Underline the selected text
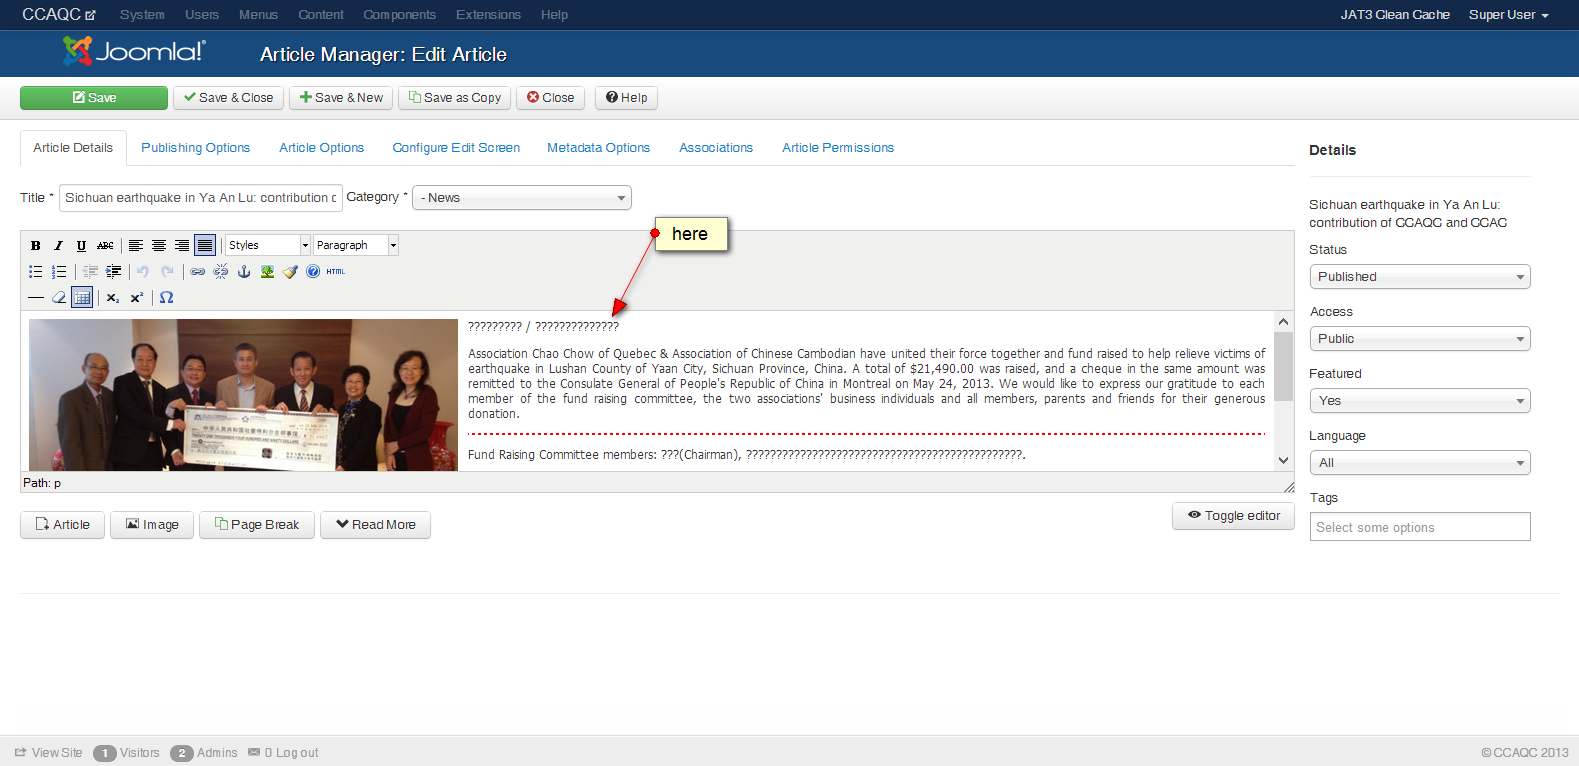 coord(81,245)
